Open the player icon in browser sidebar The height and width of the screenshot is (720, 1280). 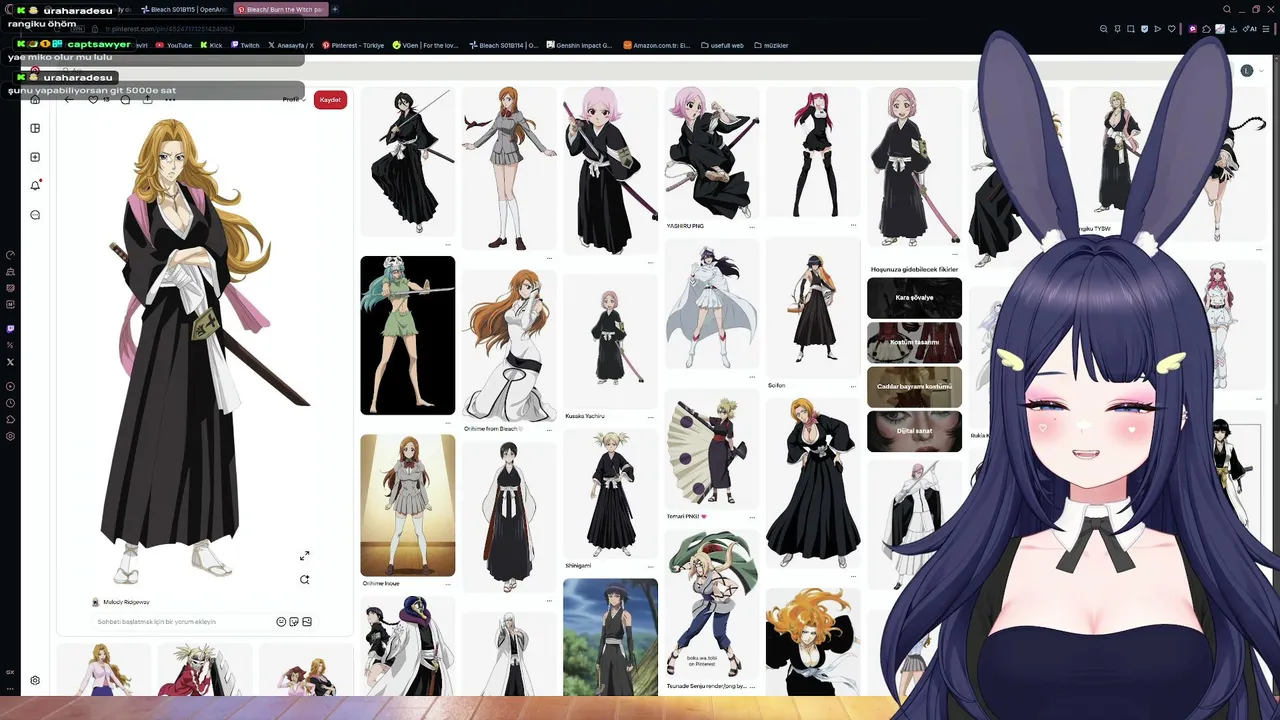click(10, 386)
